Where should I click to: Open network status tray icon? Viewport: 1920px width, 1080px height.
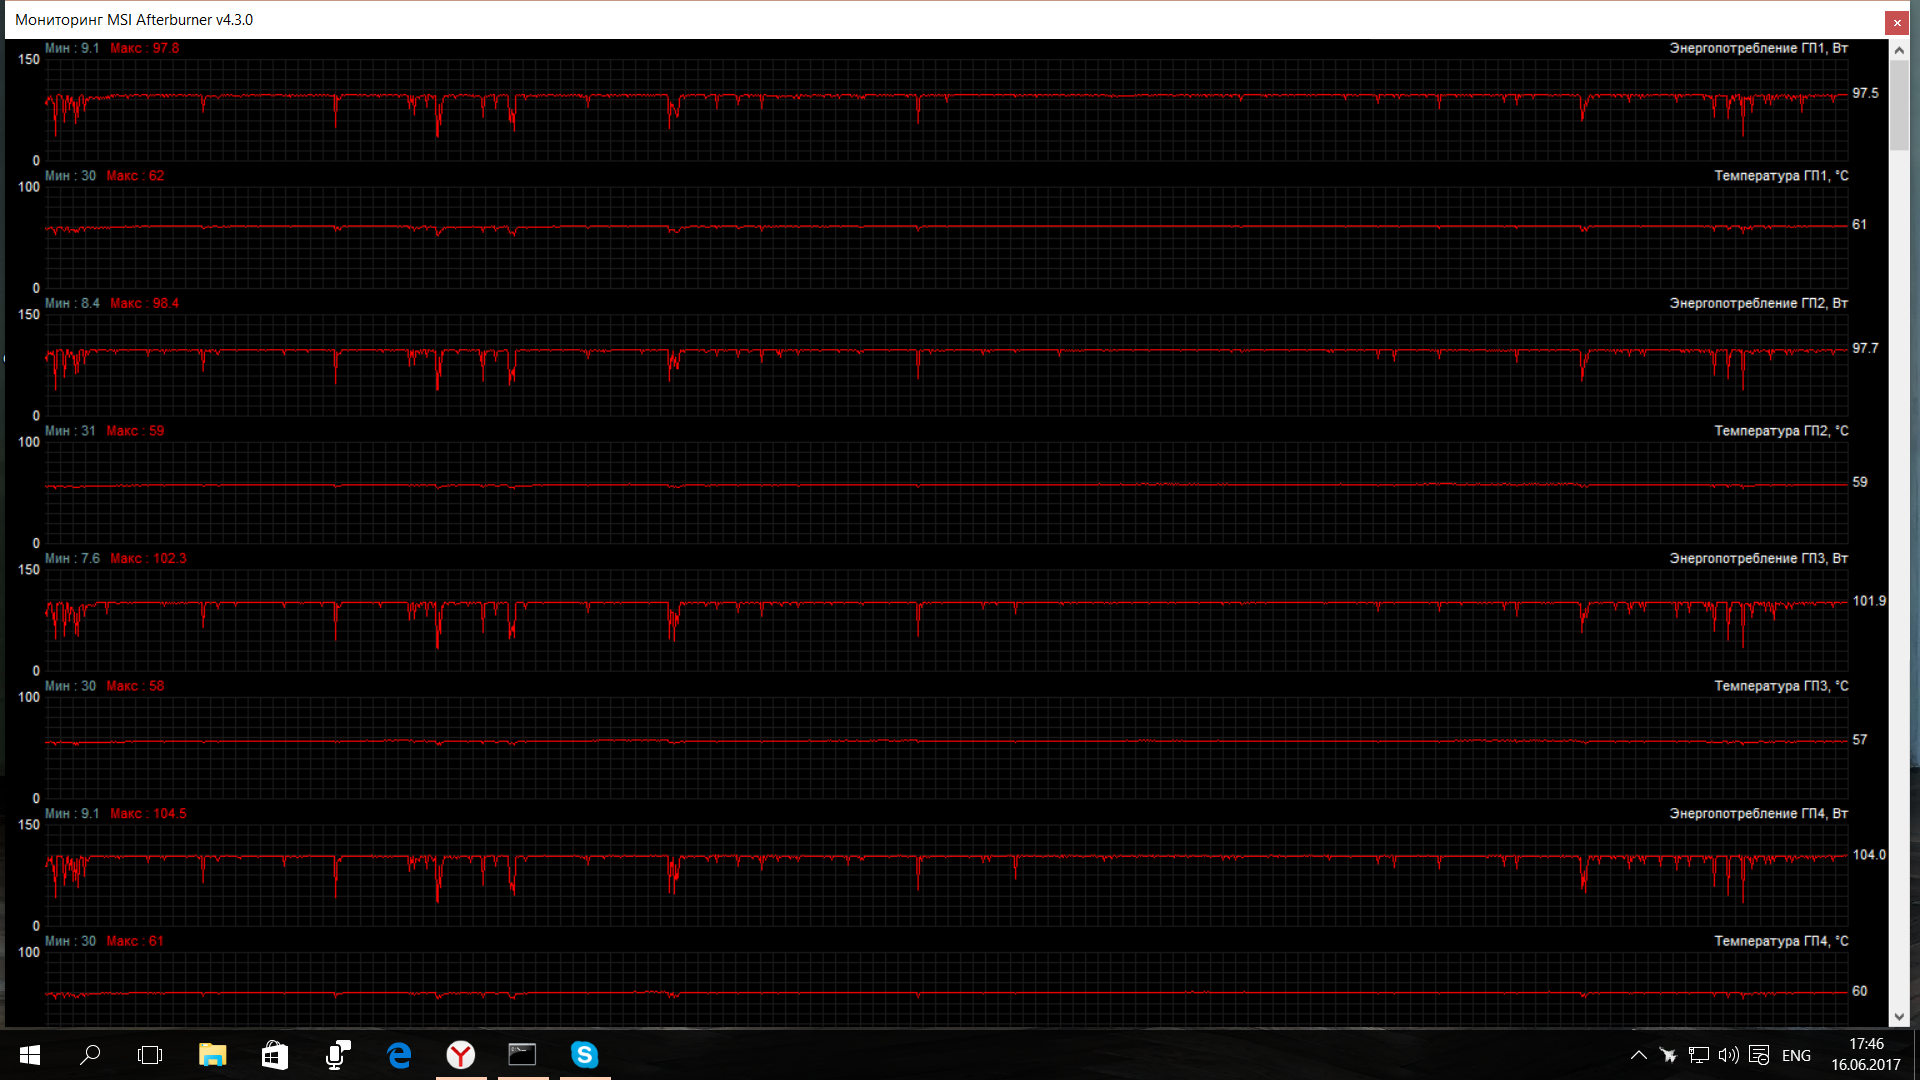[1698, 1055]
